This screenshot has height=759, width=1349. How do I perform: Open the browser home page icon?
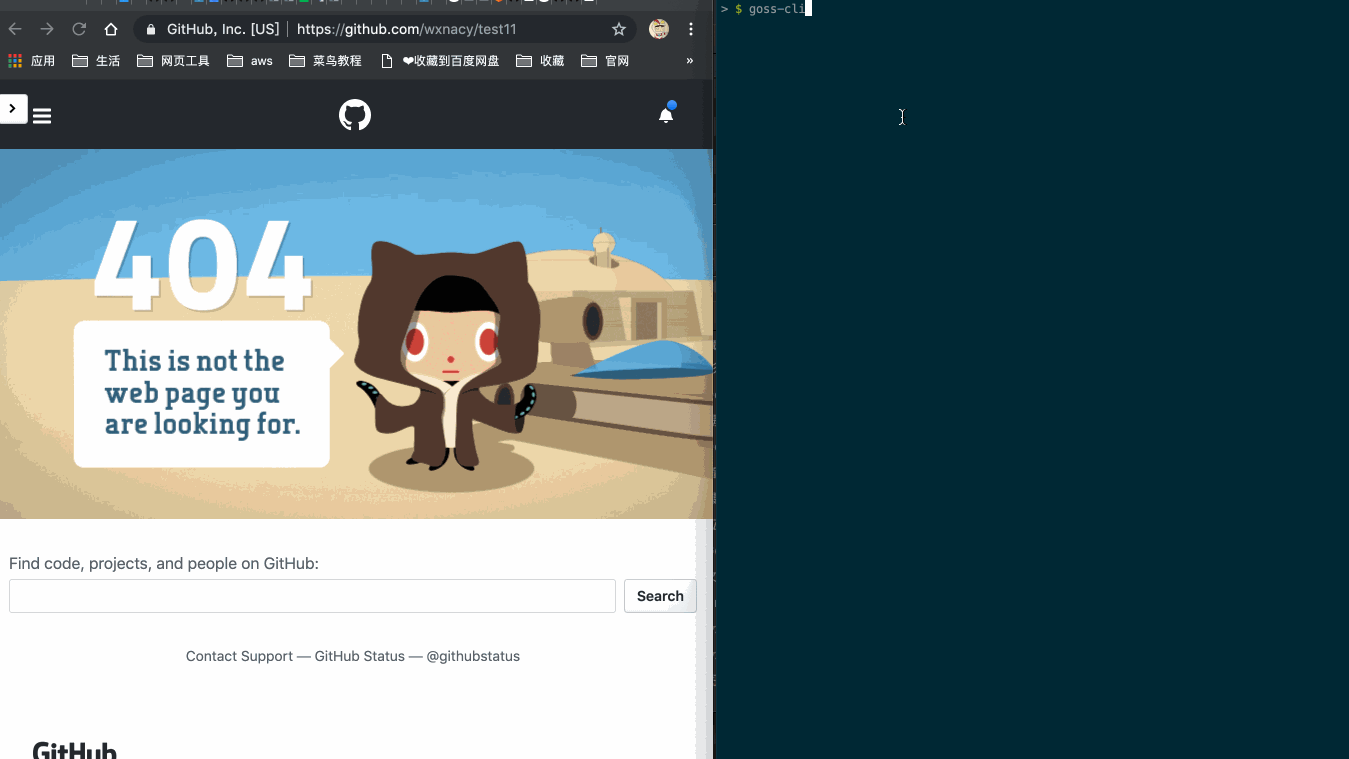pos(111,29)
